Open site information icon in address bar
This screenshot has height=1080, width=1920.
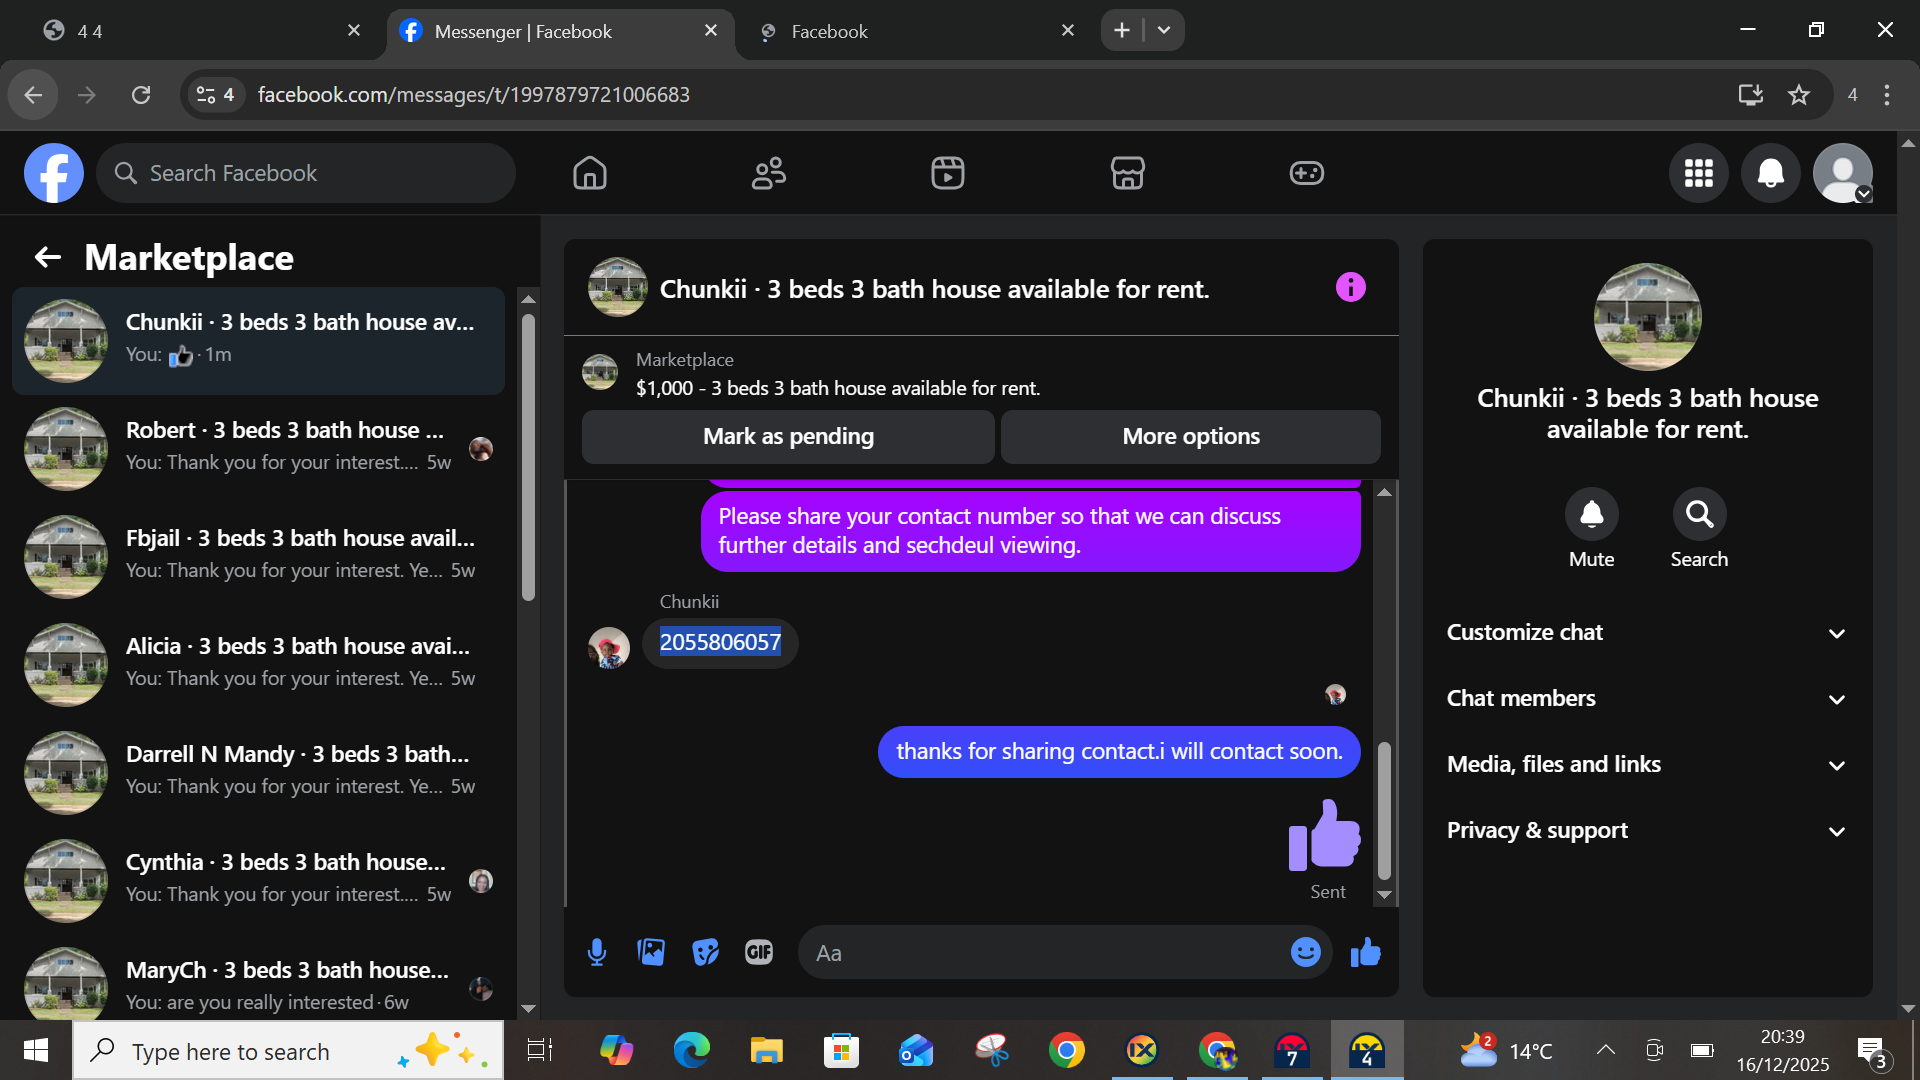click(216, 95)
